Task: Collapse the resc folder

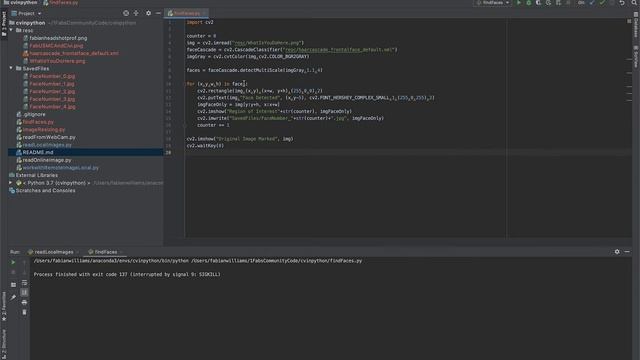Action: [x=11, y=30]
